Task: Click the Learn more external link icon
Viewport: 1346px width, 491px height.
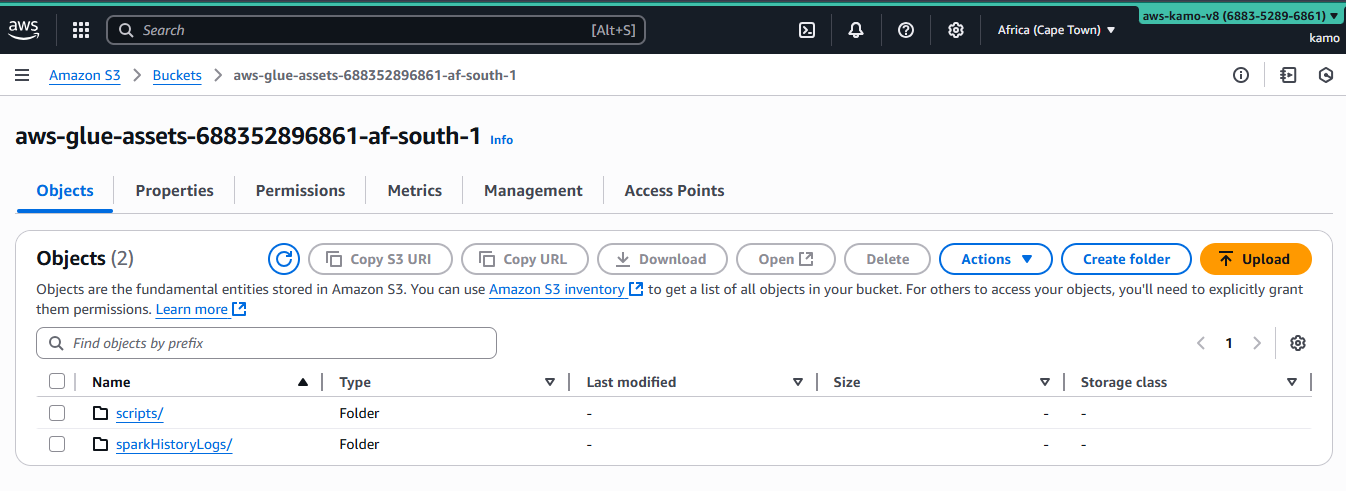Action: (239, 310)
